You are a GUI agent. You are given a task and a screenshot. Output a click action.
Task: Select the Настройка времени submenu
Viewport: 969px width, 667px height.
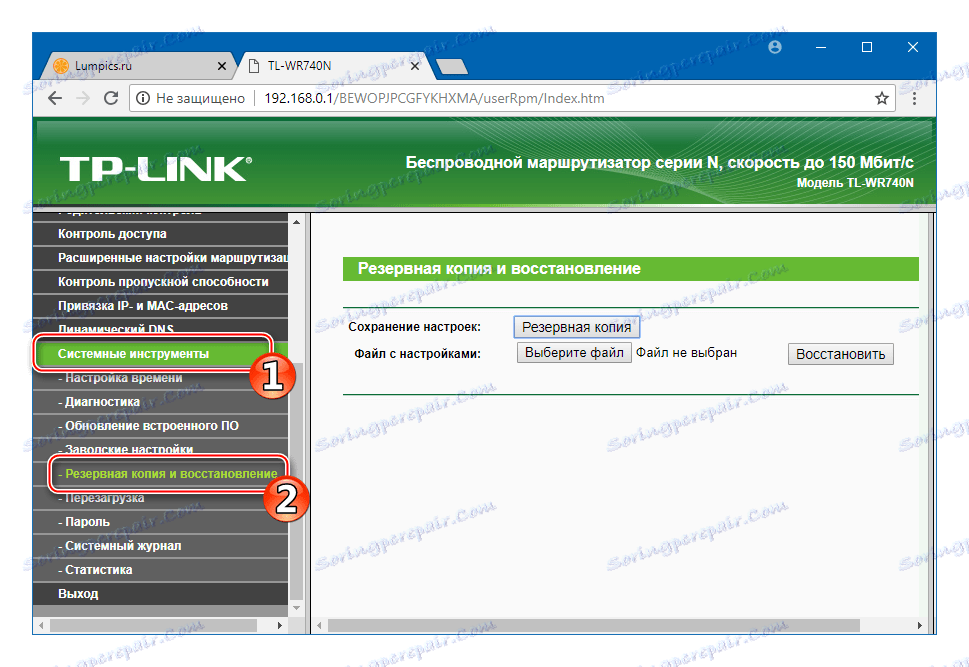click(x=160, y=378)
